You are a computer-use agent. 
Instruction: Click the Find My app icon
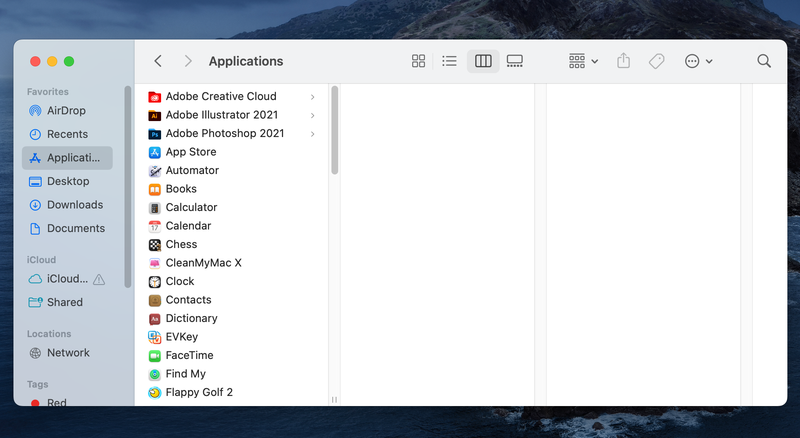pyautogui.click(x=155, y=374)
